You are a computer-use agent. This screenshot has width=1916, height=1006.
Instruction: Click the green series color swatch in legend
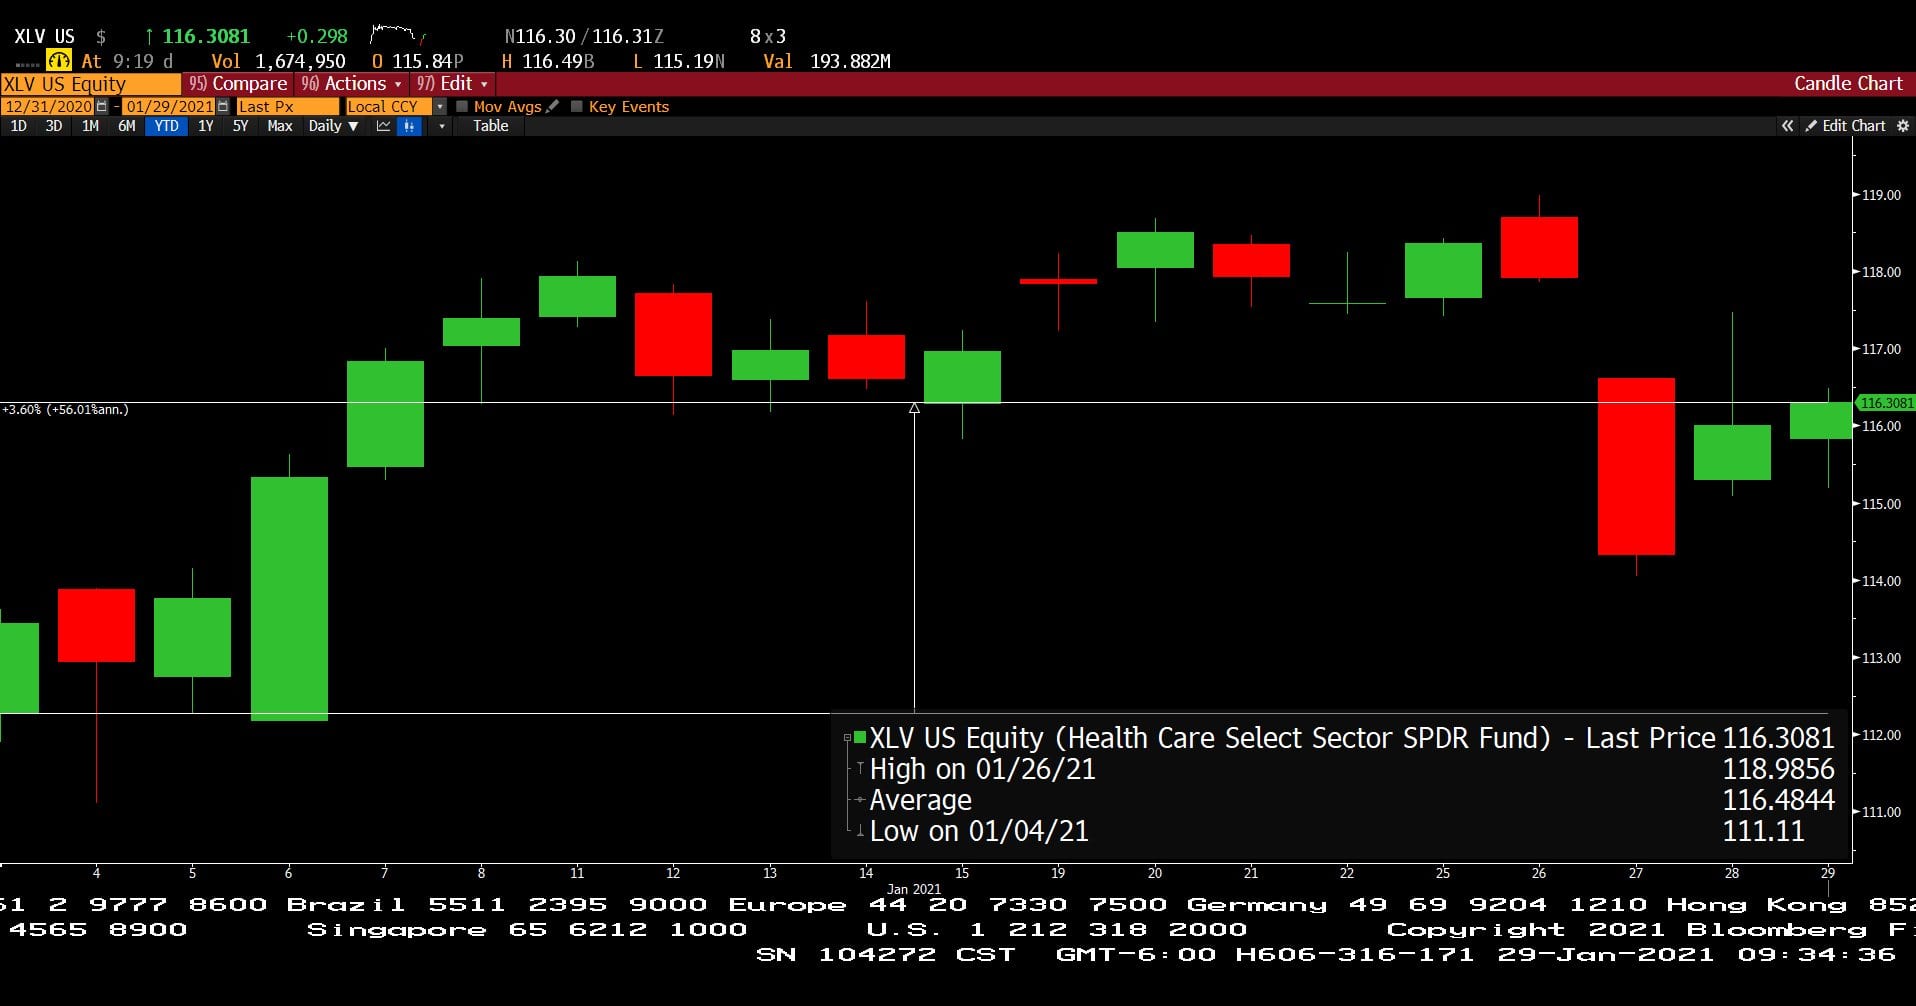tap(860, 738)
